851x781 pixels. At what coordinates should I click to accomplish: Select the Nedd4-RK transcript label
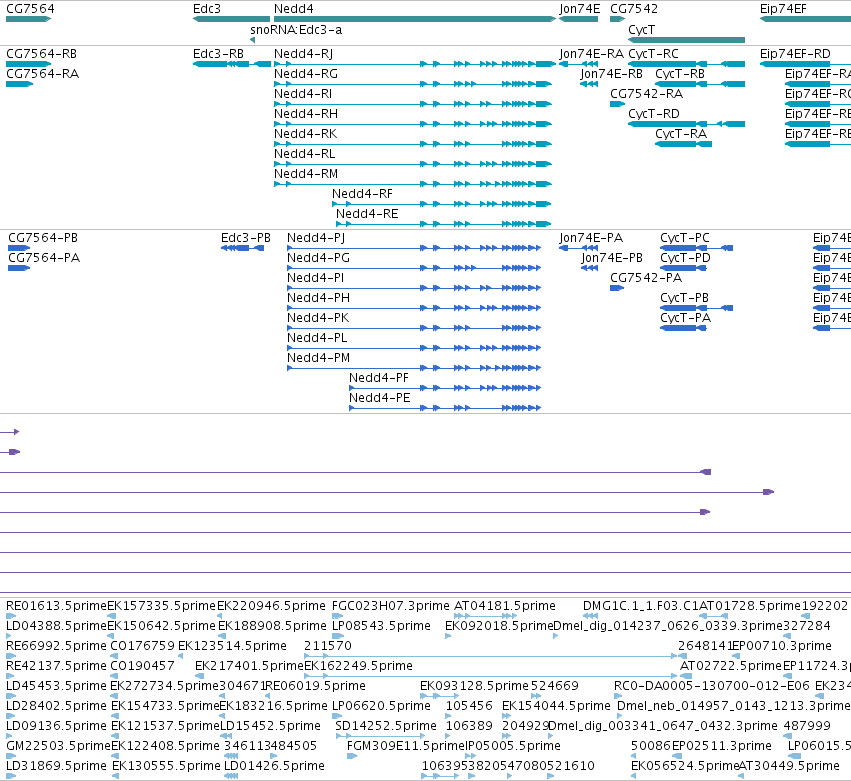[306, 134]
